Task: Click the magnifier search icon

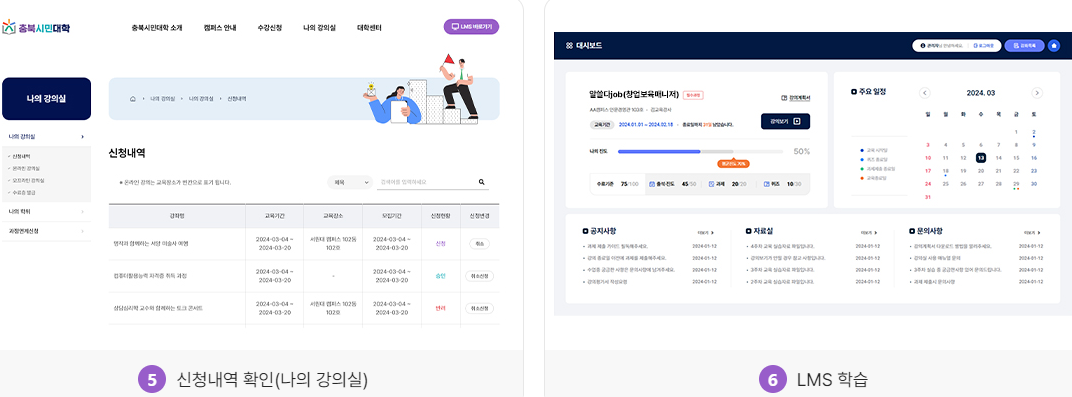Action: [x=481, y=182]
